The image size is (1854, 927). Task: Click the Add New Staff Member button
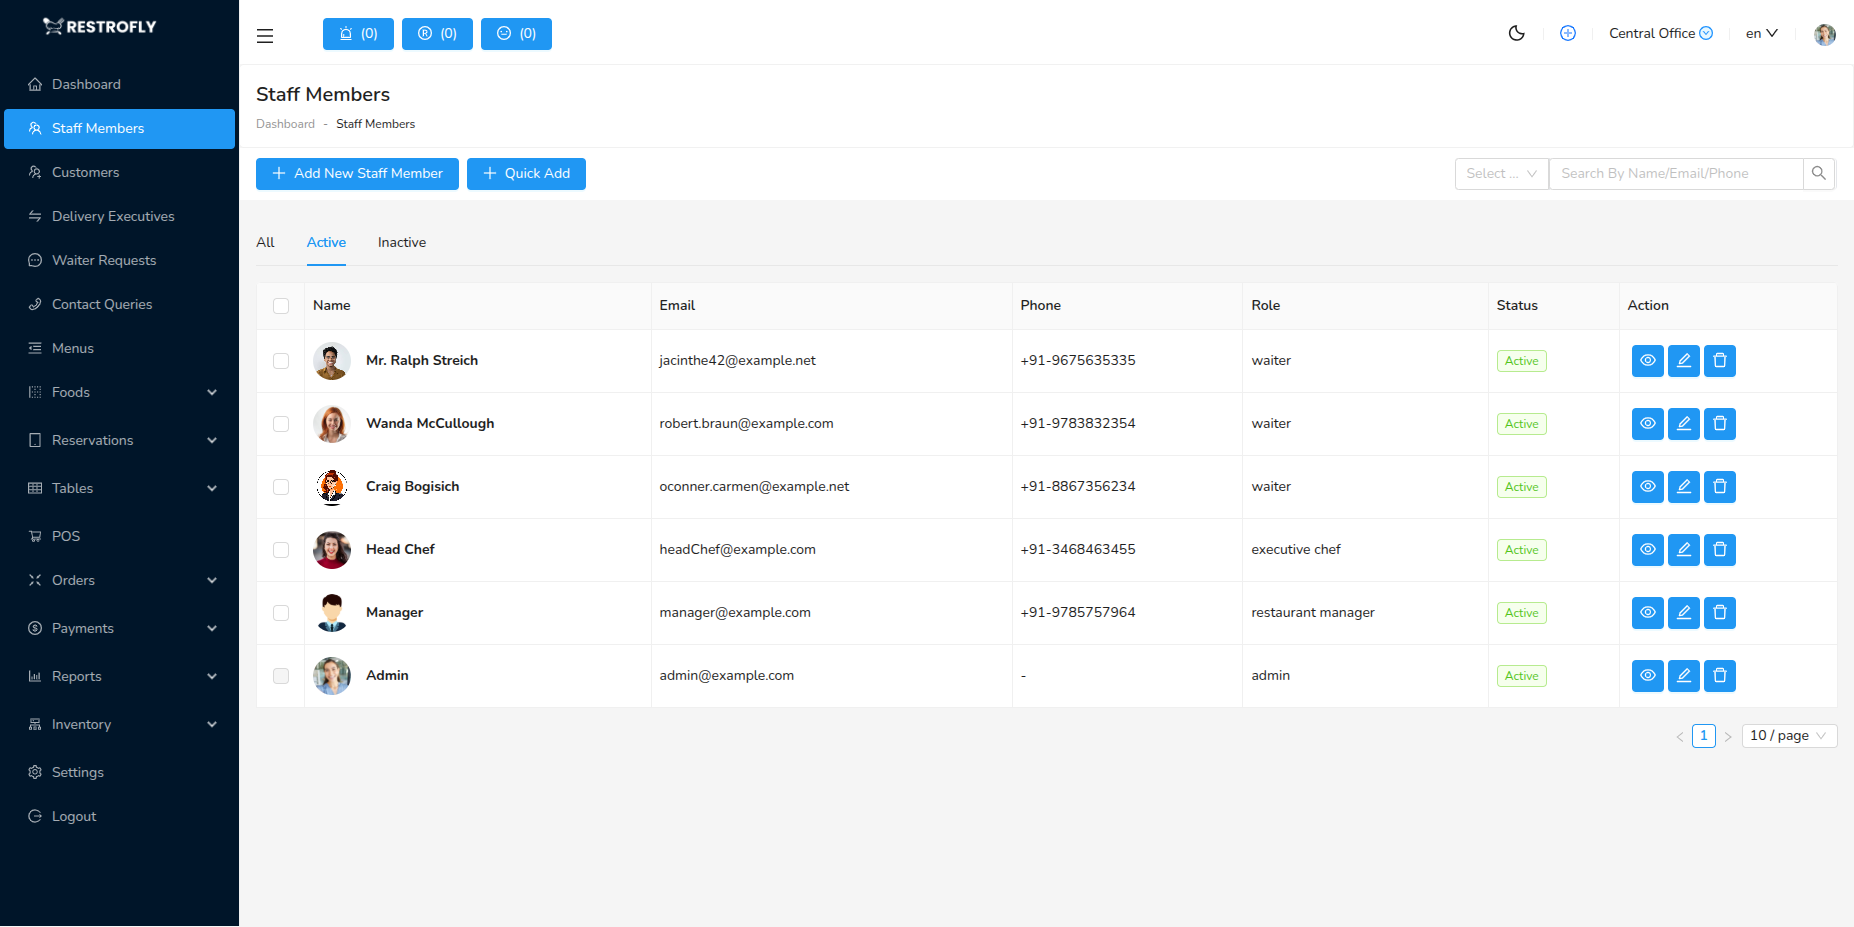point(356,173)
